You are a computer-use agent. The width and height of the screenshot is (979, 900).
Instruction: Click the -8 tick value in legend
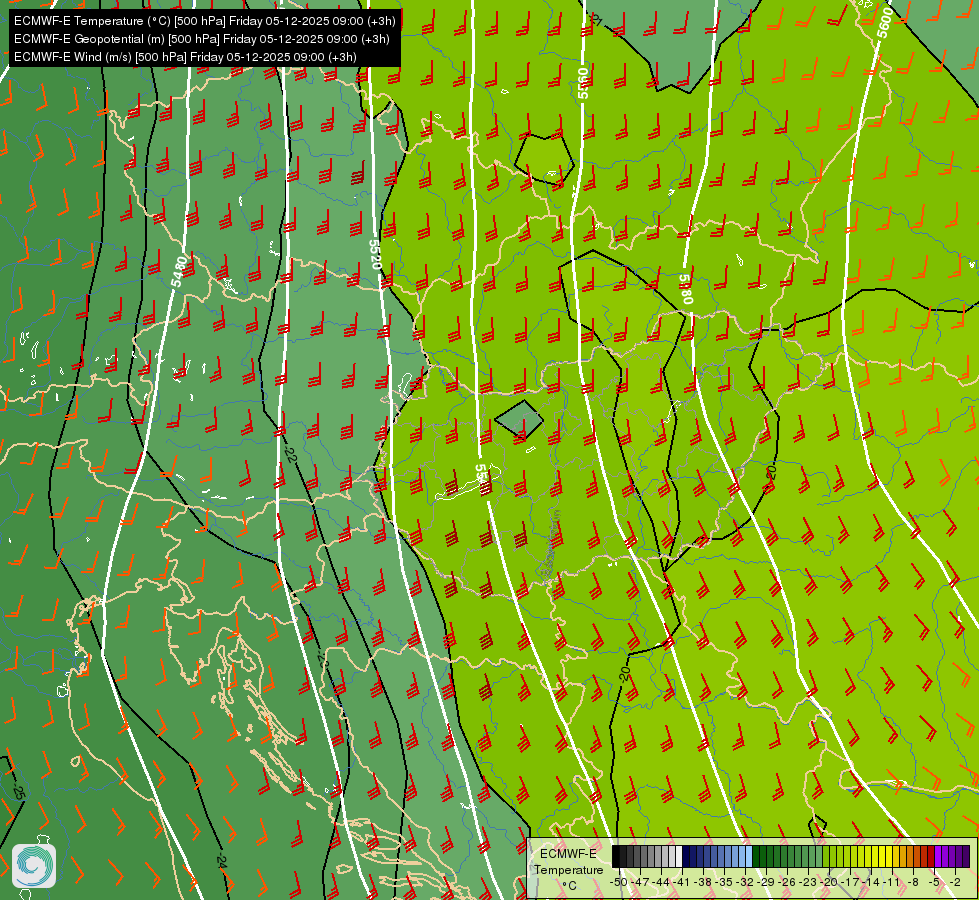click(913, 882)
